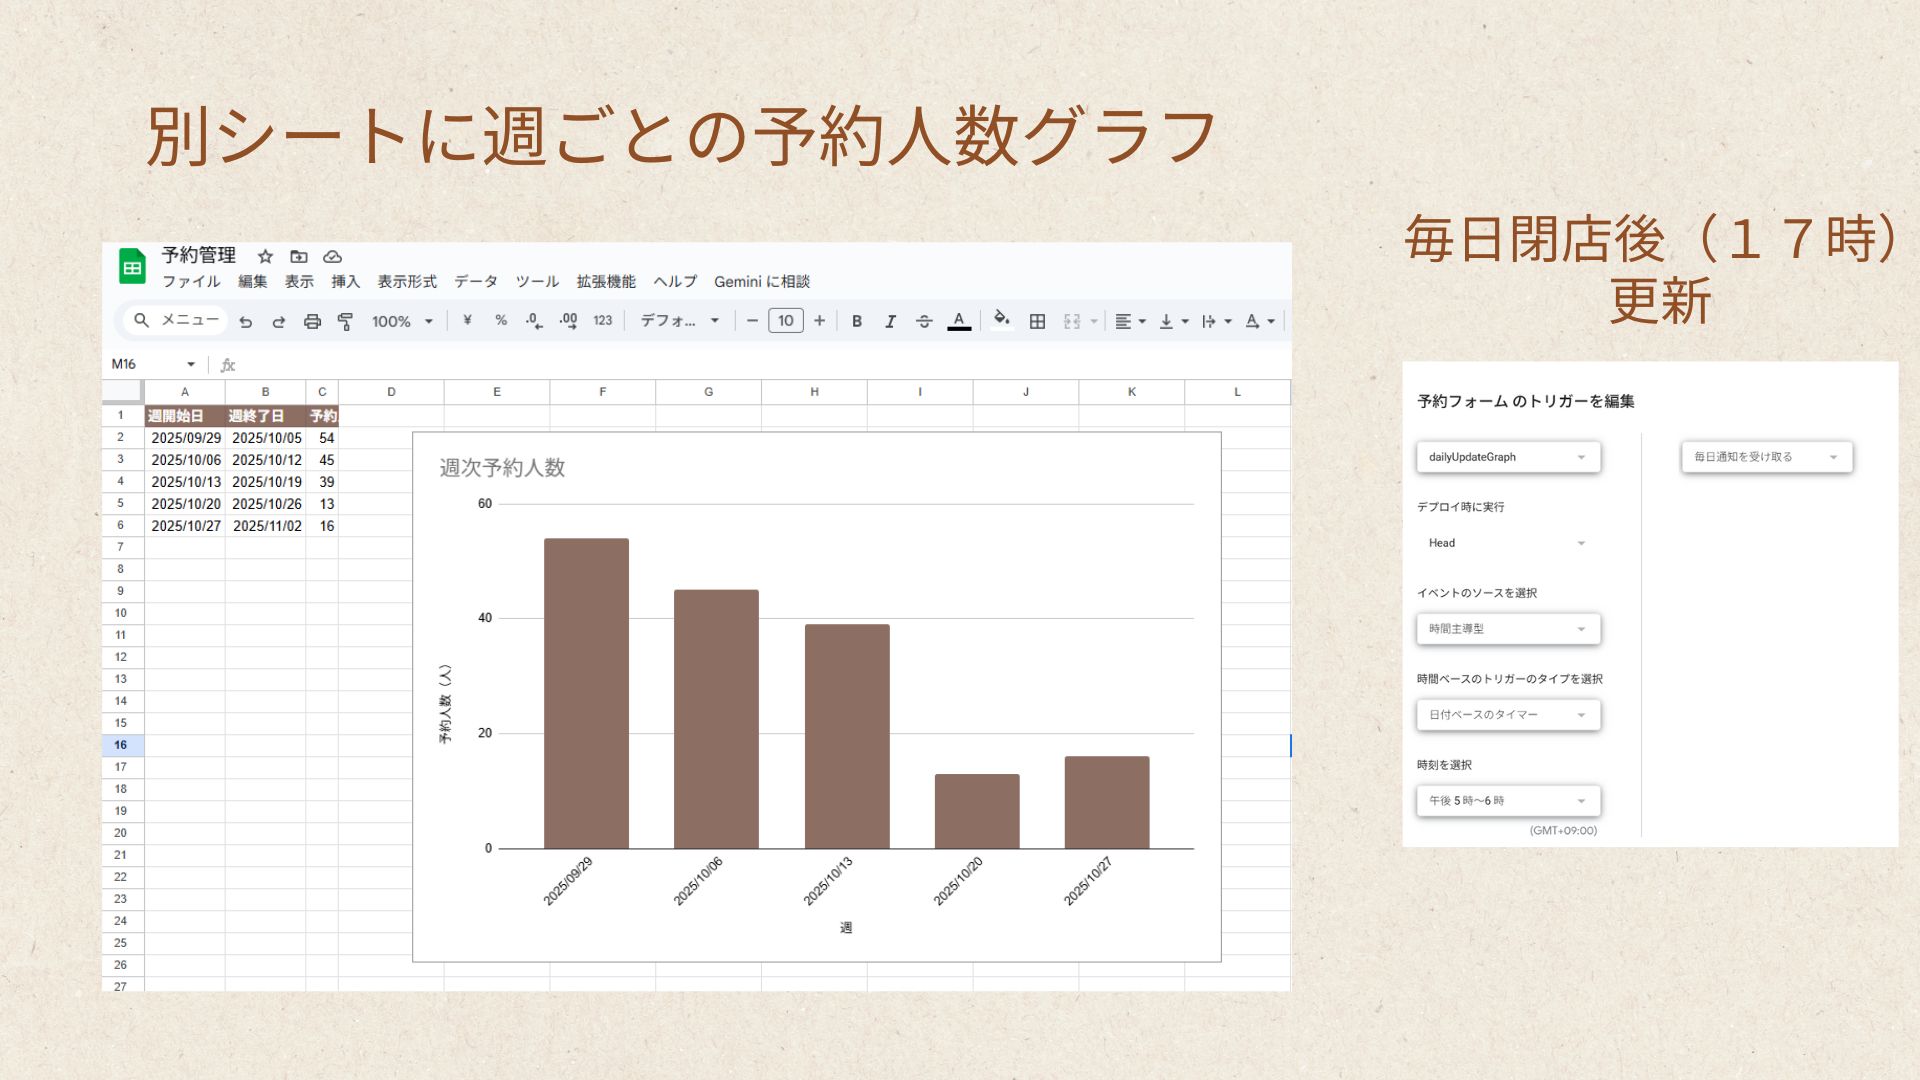Viewport: 1920px width, 1080px height.
Task: Click Gemini に相談 in menu bar
Action: (761, 282)
